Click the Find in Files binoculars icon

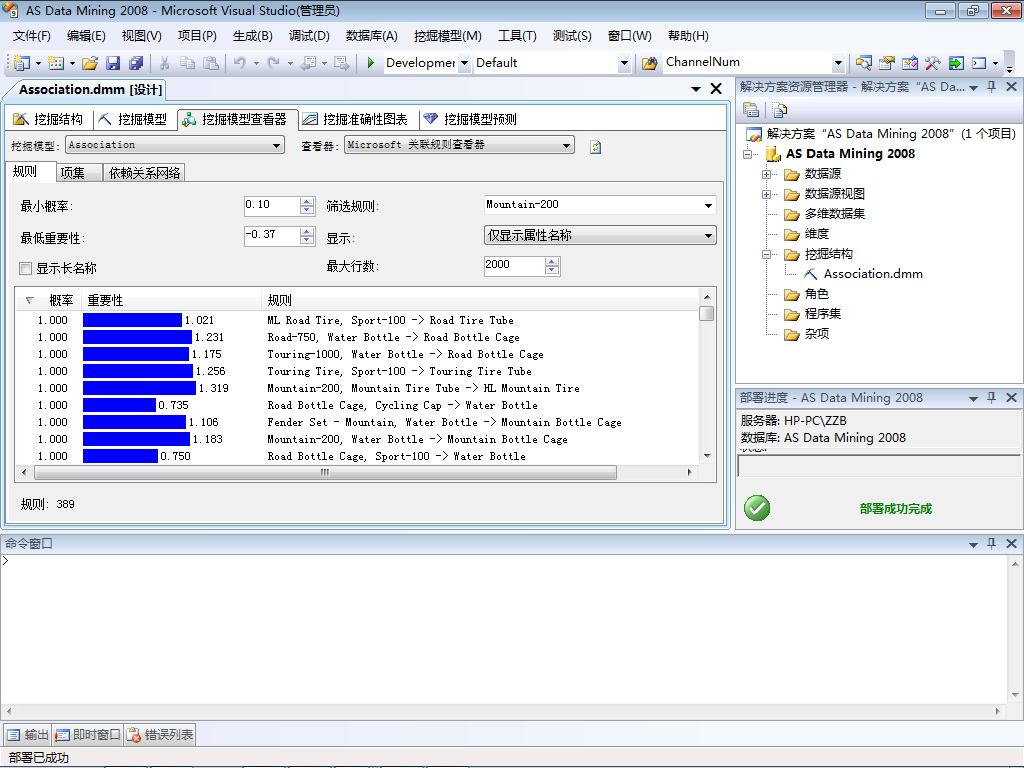point(649,63)
